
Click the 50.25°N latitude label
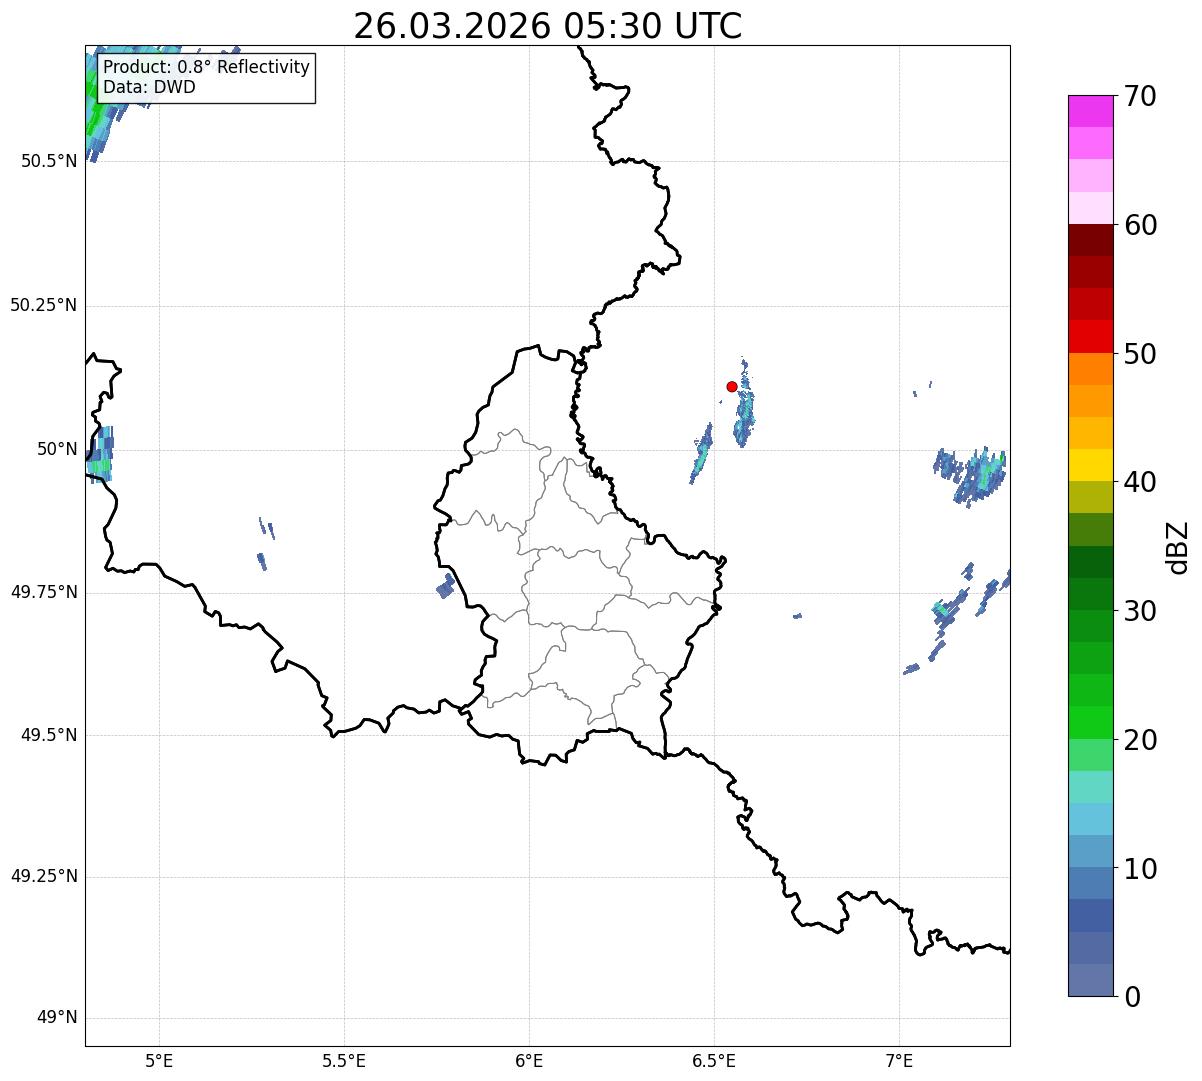[x=44, y=305]
